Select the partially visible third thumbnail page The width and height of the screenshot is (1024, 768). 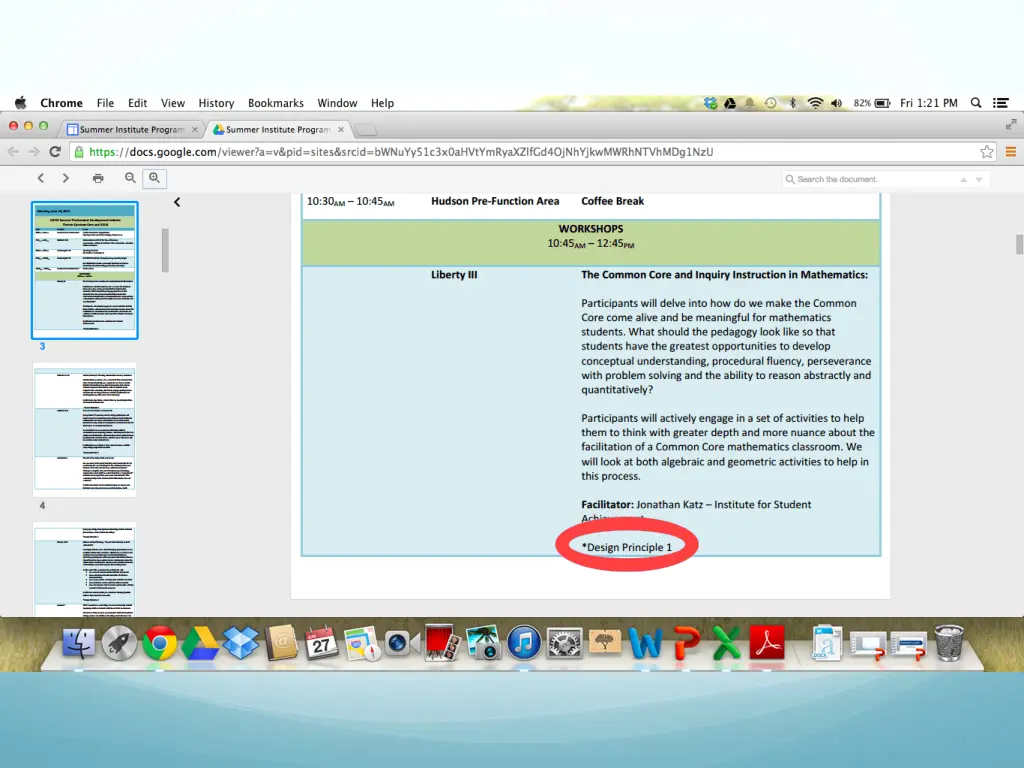click(85, 569)
